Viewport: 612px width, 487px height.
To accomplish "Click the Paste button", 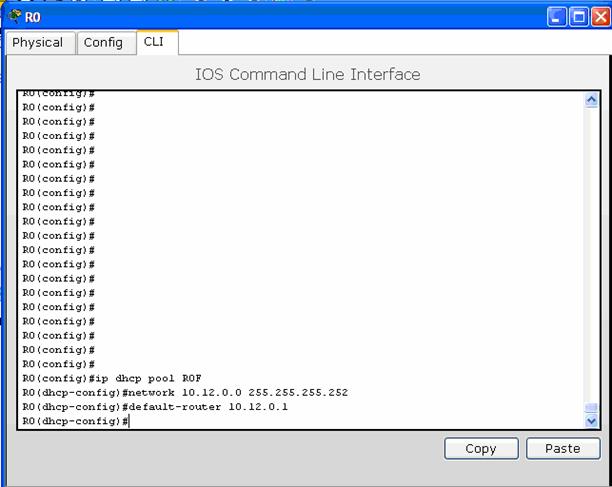I will 562,449.
